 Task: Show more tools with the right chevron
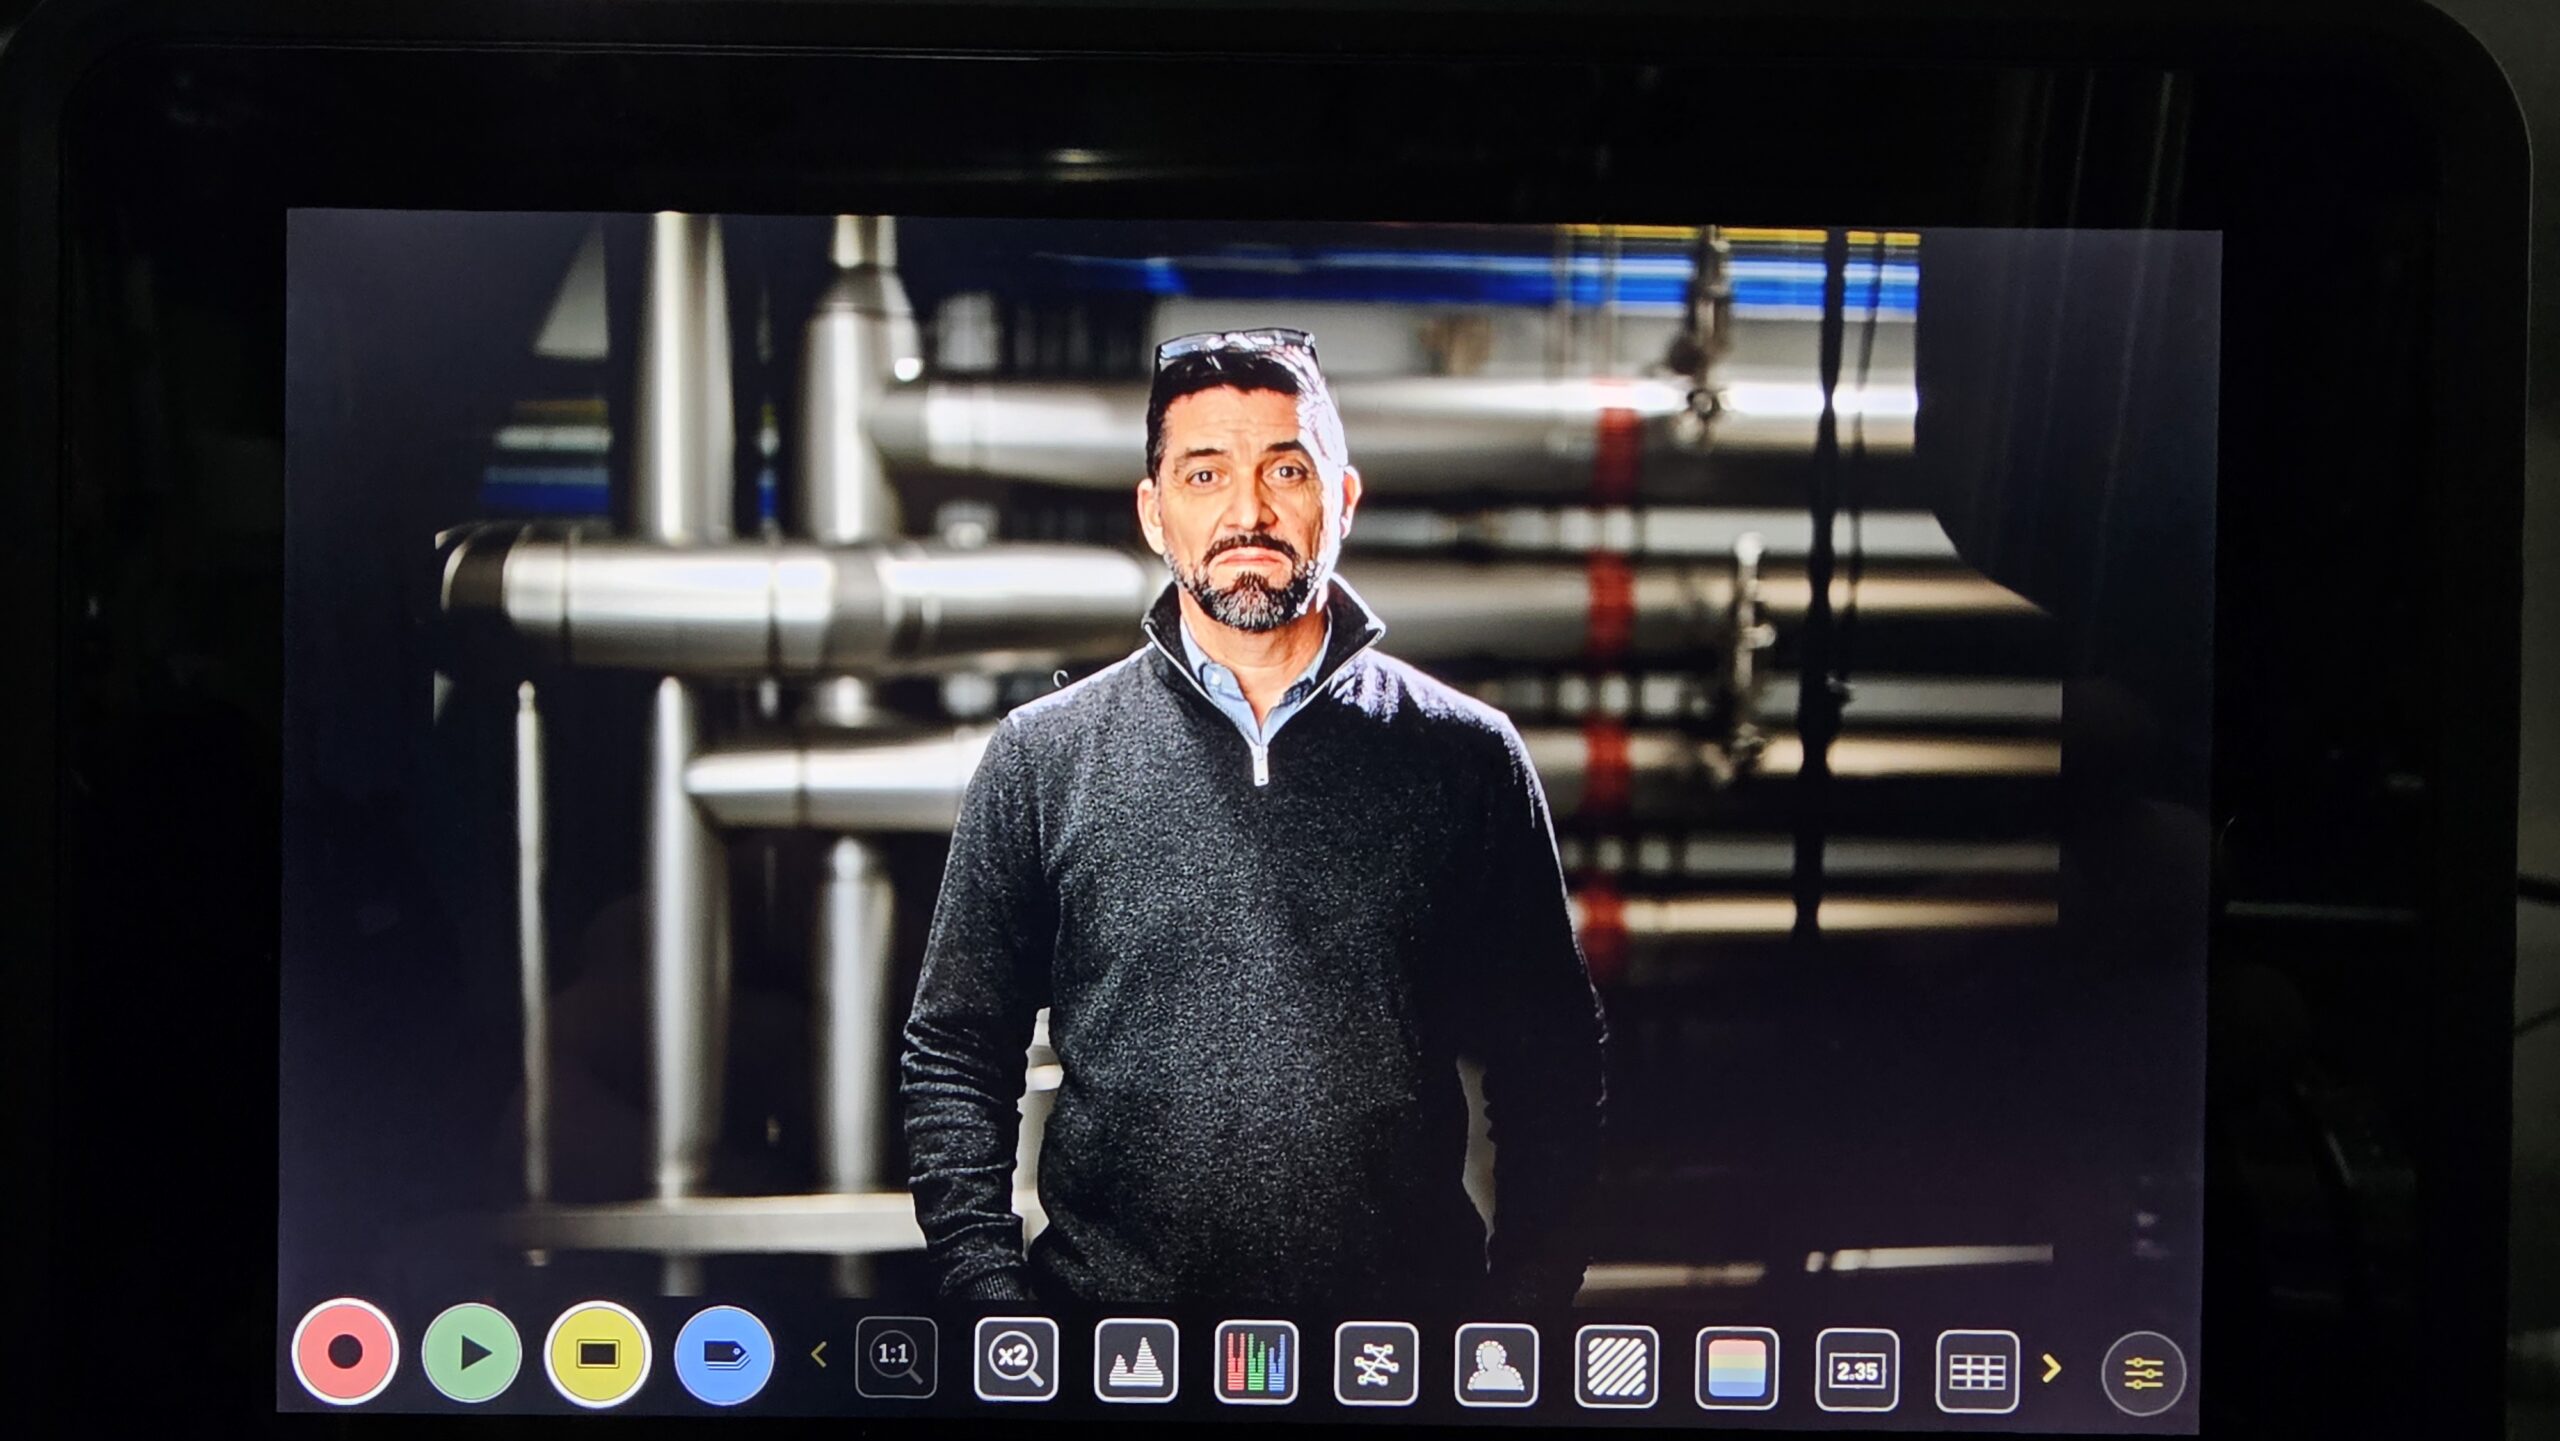point(2051,1368)
